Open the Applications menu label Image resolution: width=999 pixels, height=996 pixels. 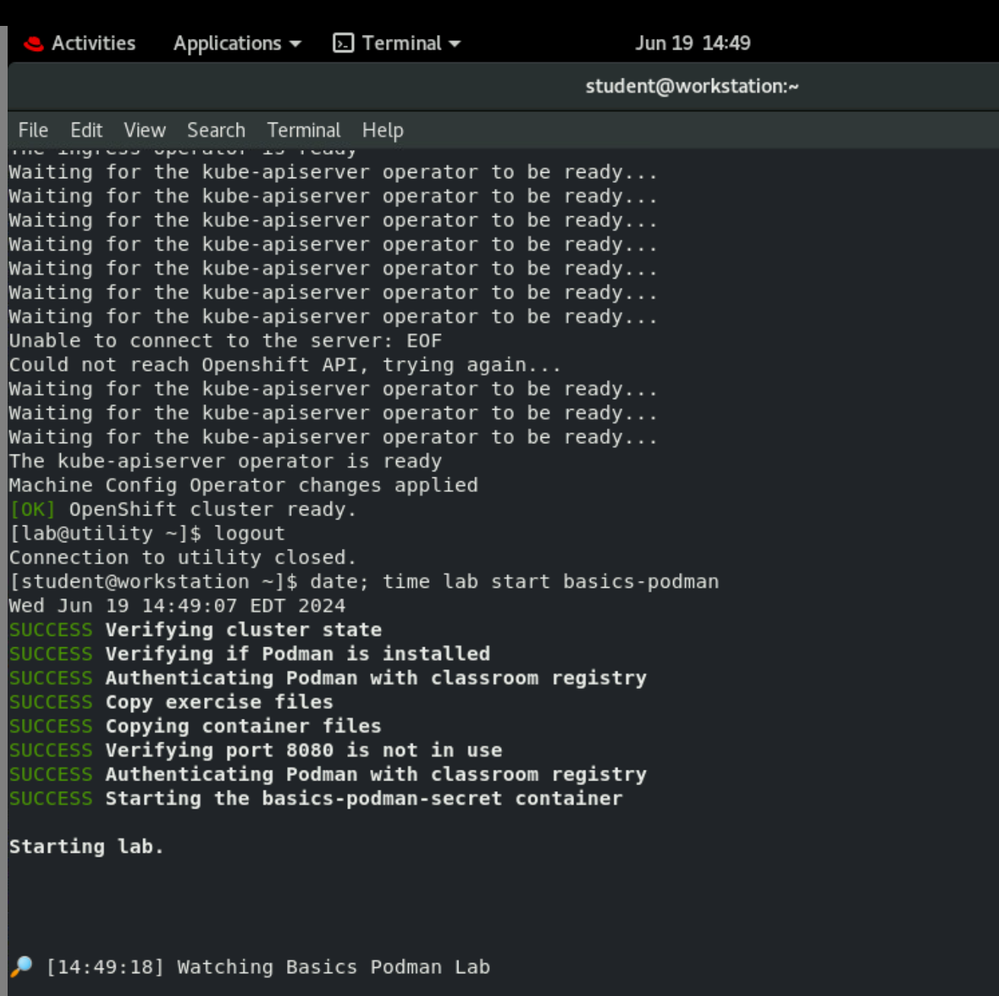pyautogui.click(x=227, y=43)
